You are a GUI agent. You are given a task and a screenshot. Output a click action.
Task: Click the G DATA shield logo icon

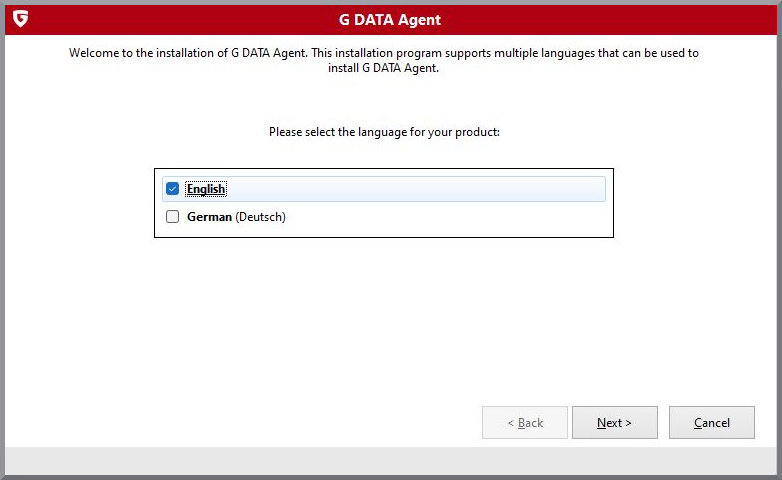tap(20, 19)
